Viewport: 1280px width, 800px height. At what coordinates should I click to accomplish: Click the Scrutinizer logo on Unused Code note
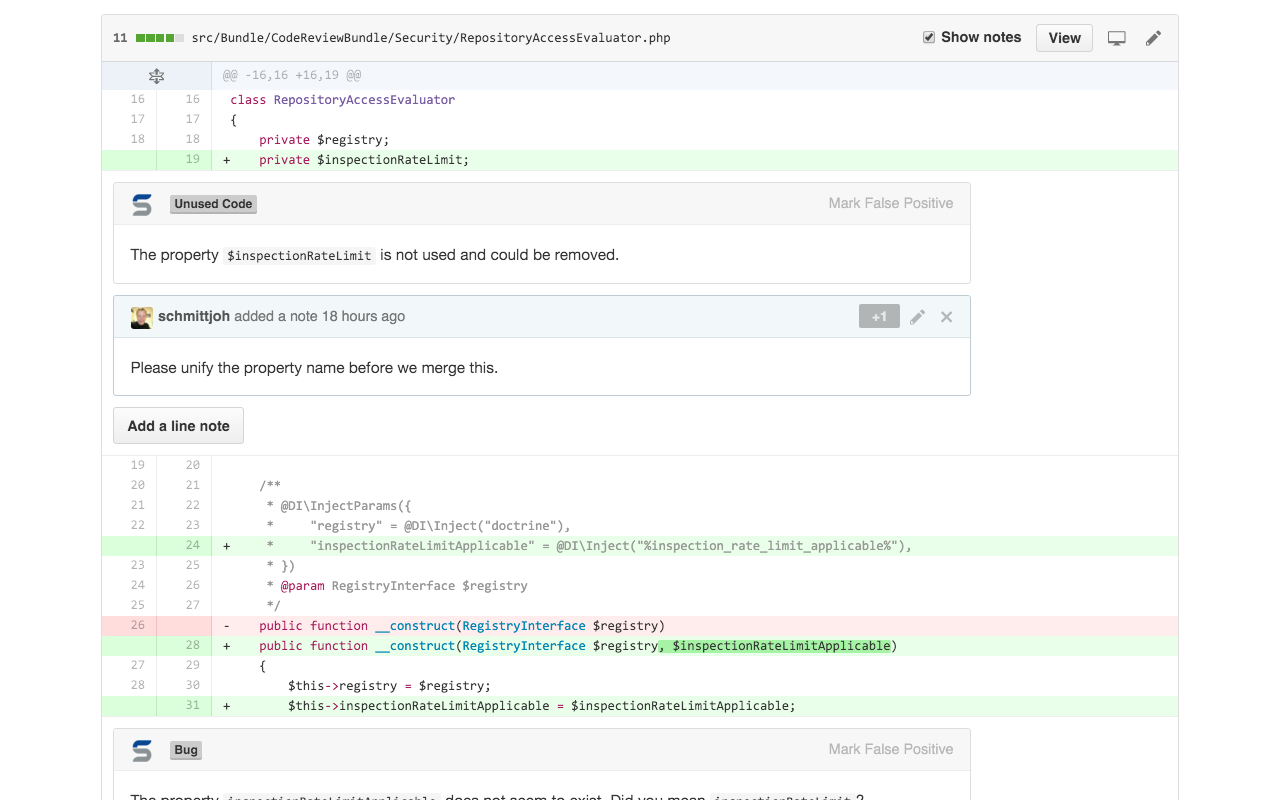(x=142, y=204)
